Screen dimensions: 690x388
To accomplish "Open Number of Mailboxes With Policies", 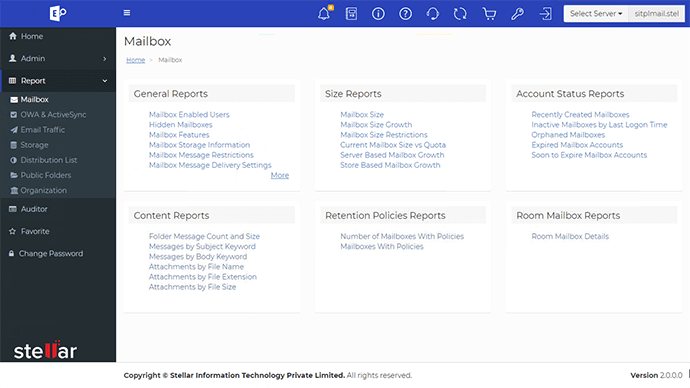I will tap(402, 236).
